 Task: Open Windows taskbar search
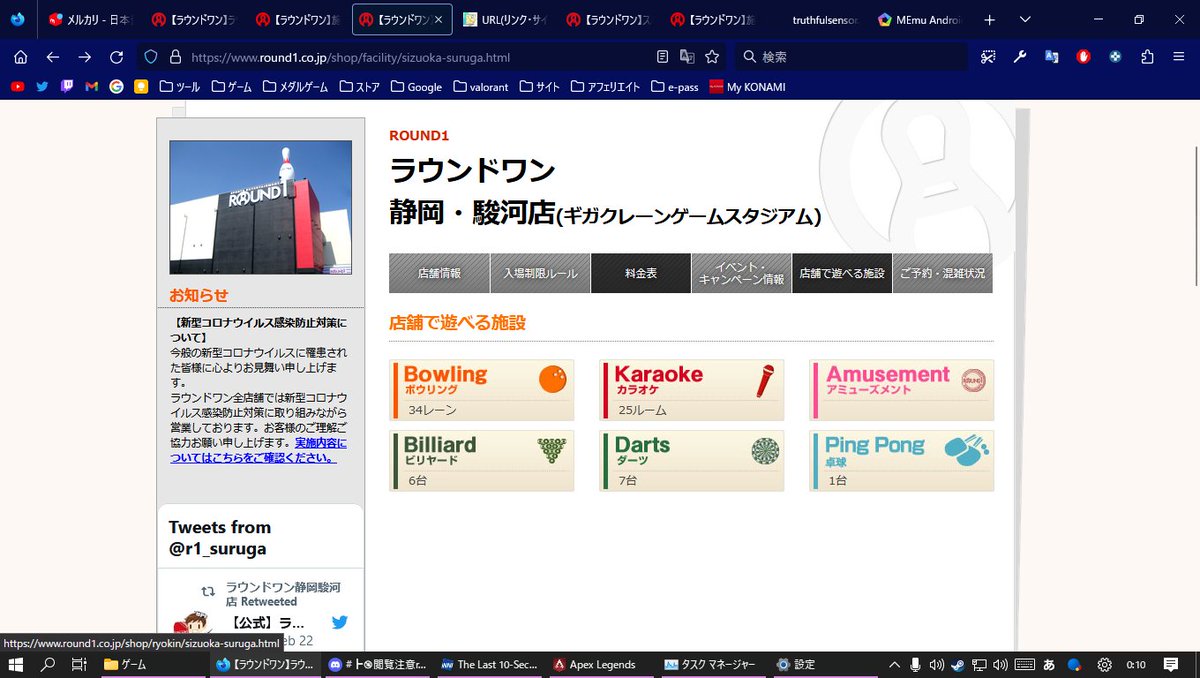pyautogui.click(x=47, y=664)
